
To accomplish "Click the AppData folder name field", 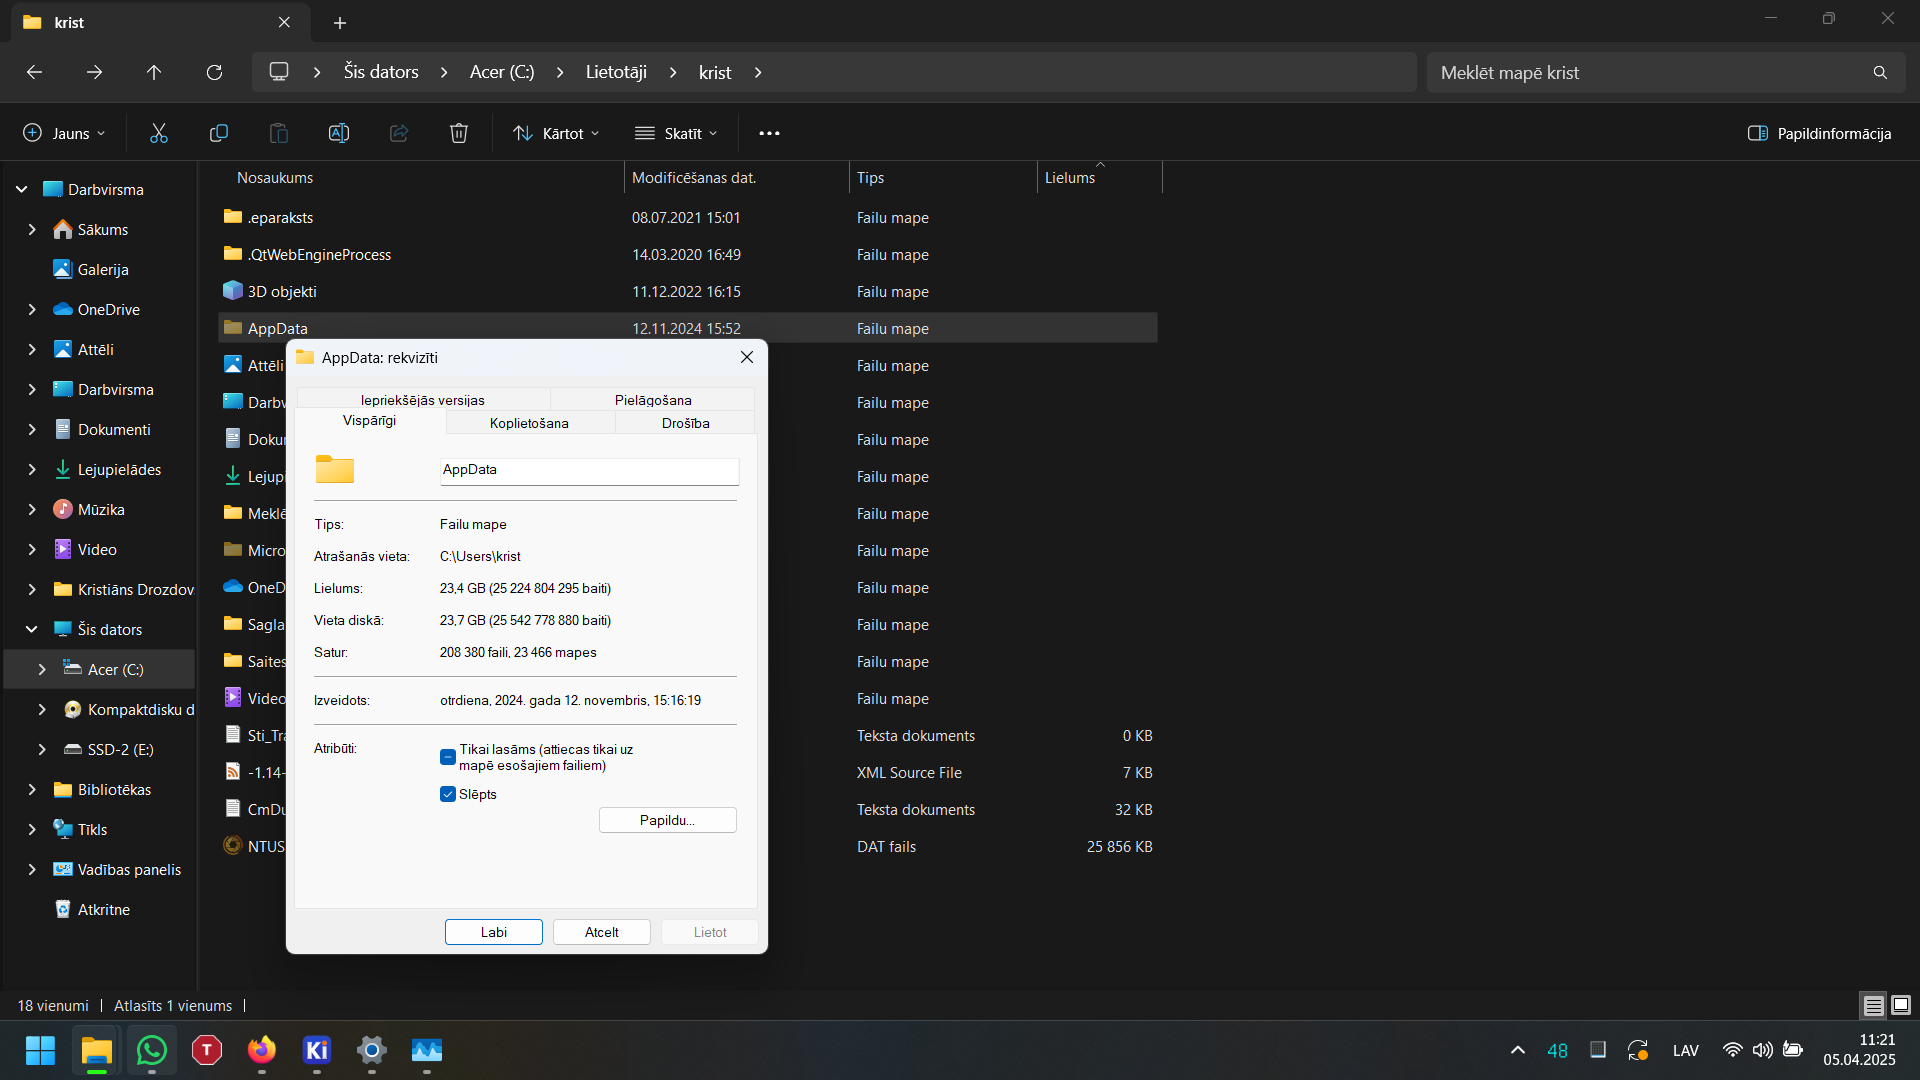I will (x=589, y=470).
